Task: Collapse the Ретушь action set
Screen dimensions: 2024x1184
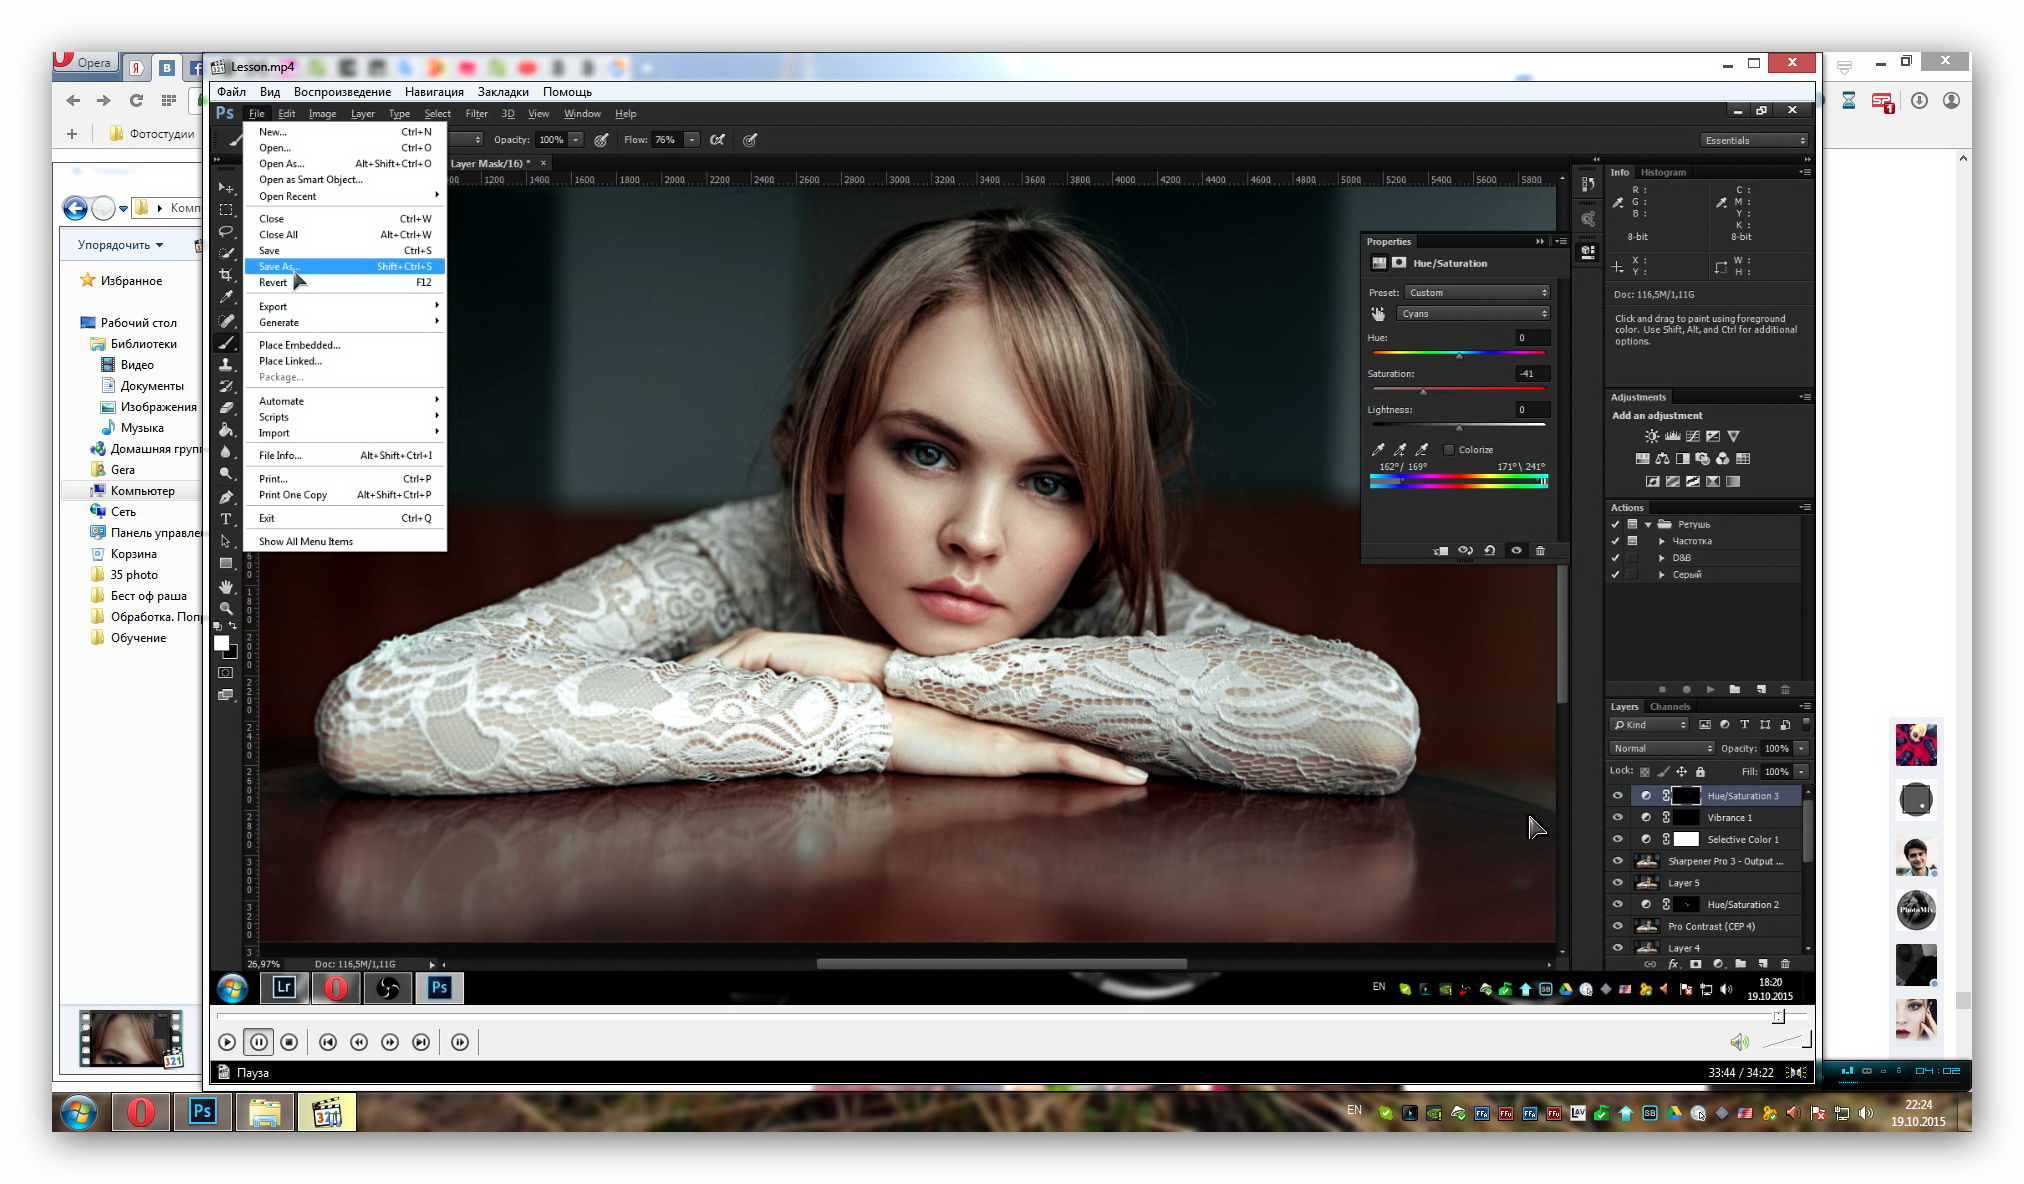Action: [1648, 525]
